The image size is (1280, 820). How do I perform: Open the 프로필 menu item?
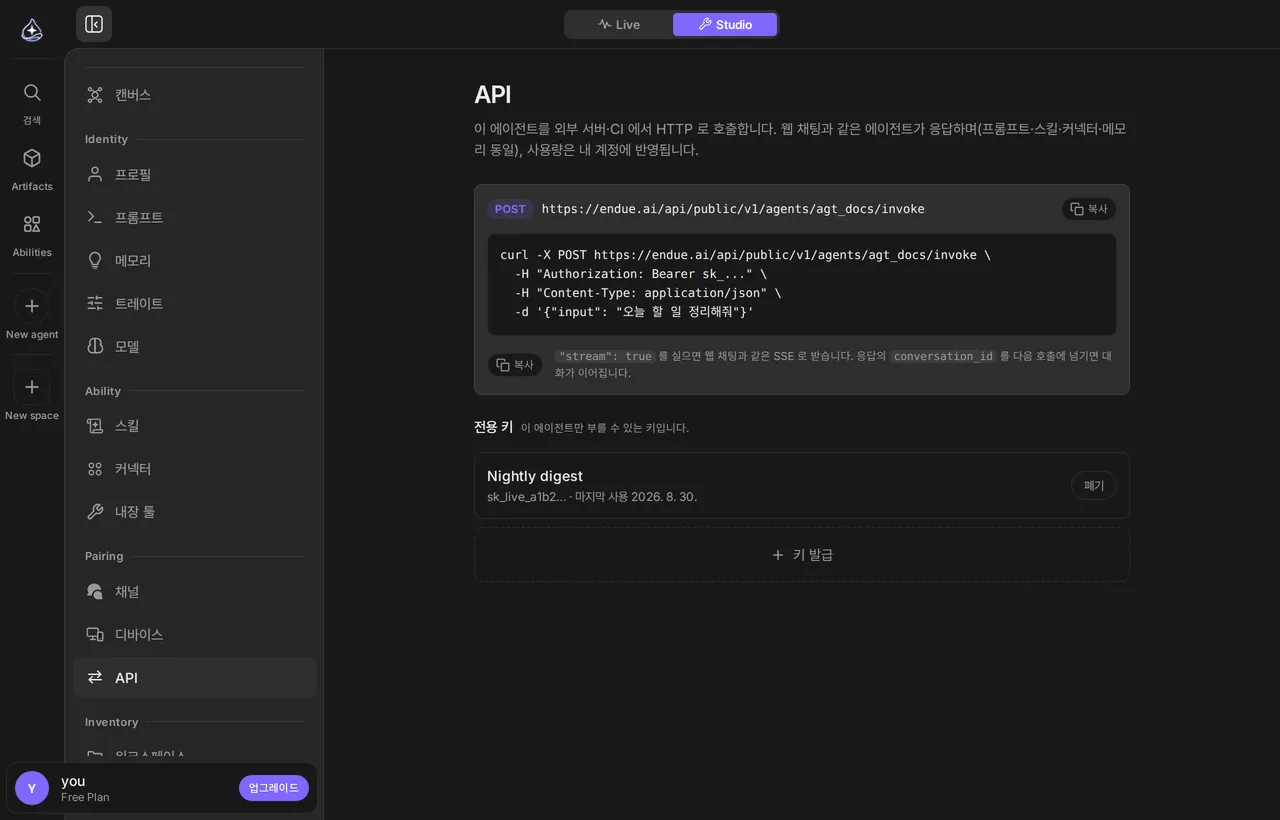click(195, 174)
